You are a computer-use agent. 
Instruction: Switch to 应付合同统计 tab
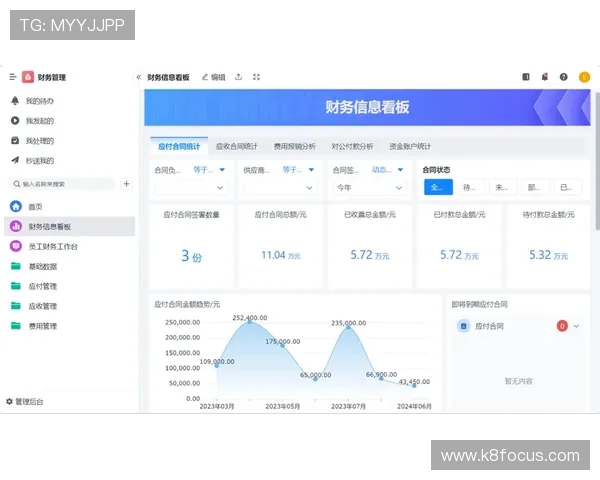(x=179, y=146)
